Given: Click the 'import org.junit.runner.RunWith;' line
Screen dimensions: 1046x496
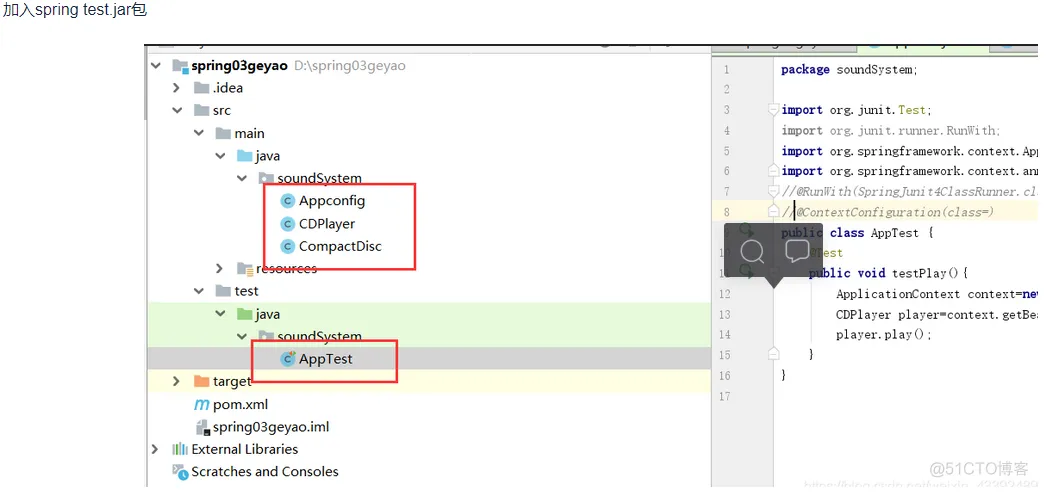Looking at the screenshot, I should tap(891, 131).
